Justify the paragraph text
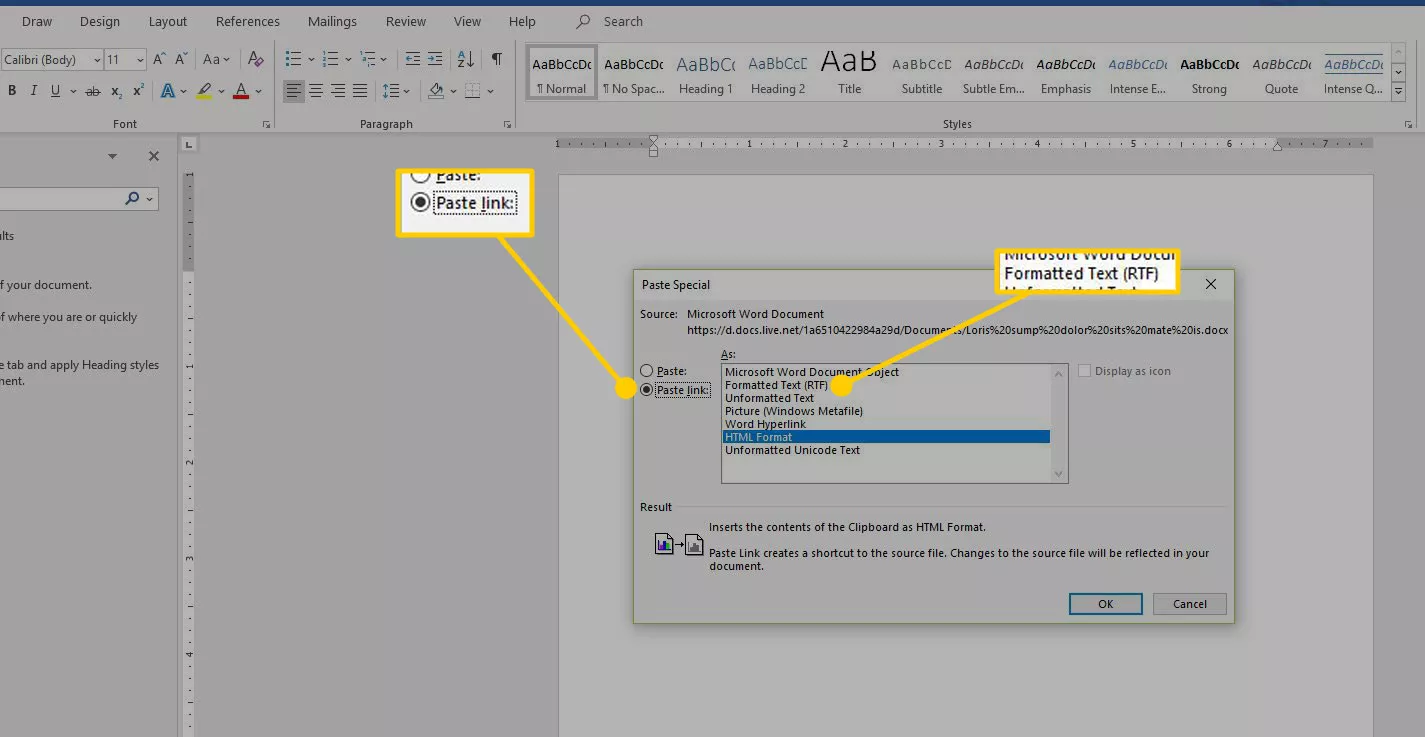1425x737 pixels. pos(360,91)
